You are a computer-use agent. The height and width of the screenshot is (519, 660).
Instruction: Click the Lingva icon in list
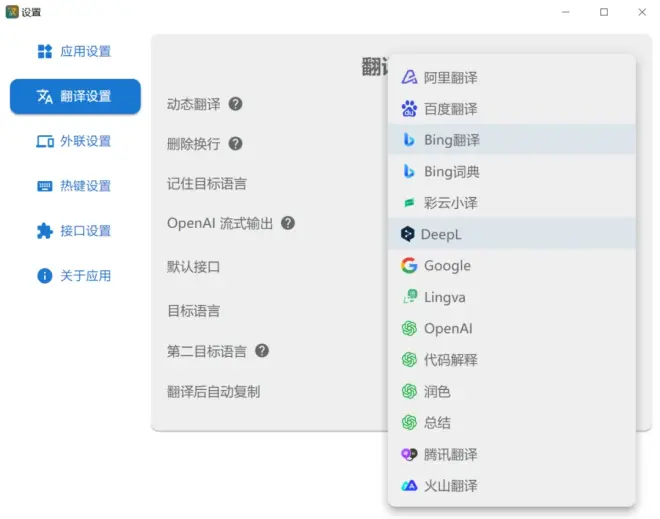click(408, 297)
